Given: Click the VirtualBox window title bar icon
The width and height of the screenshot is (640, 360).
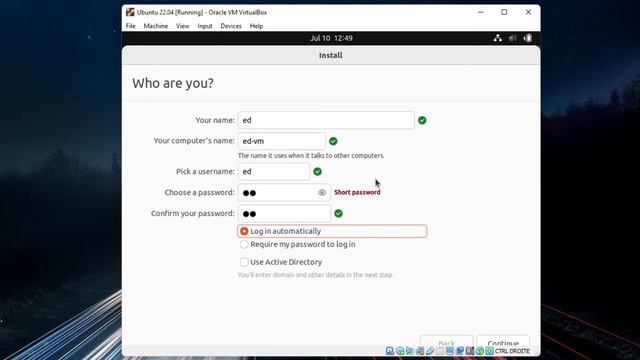Looking at the screenshot, I should [130, 12].
